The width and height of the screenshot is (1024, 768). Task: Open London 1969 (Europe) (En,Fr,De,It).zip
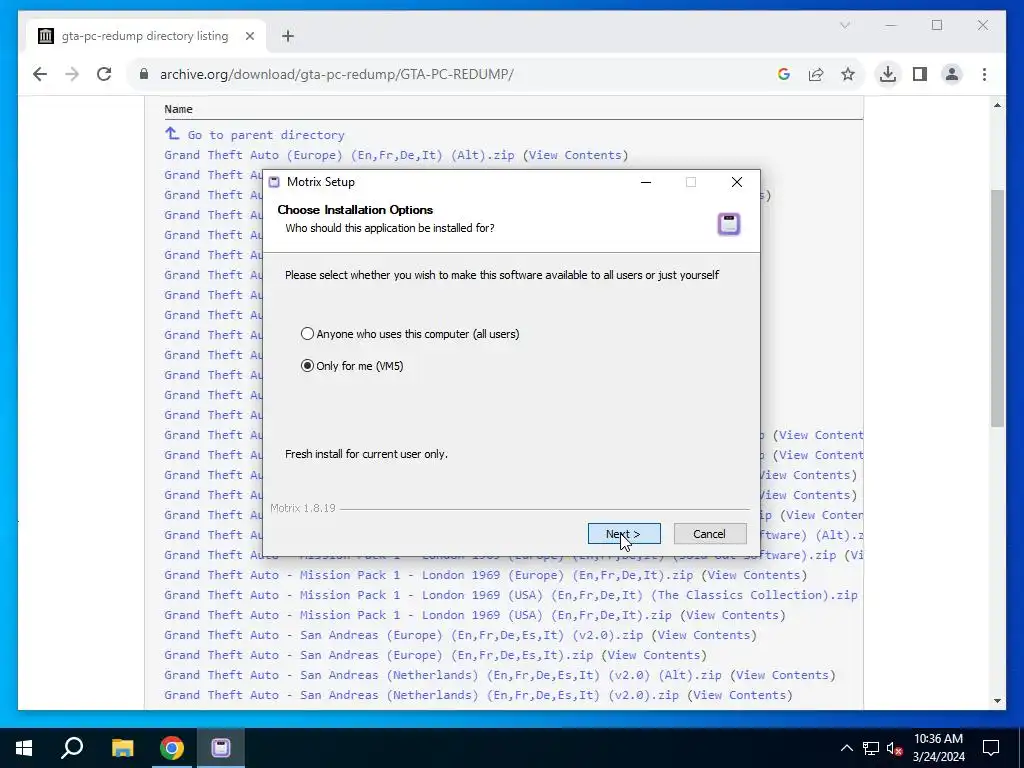(x=428, y=575)
